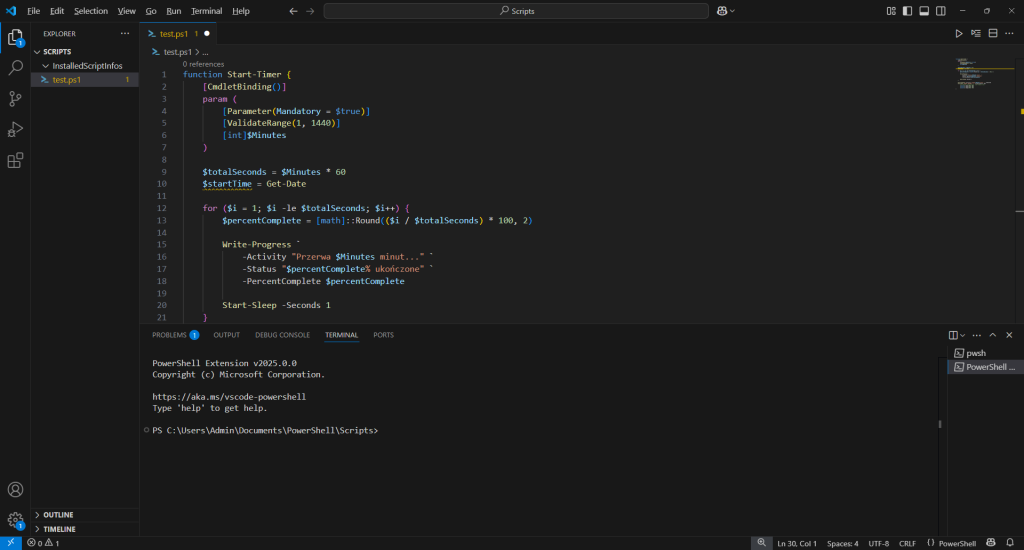Open notifications bell in status bar
The width and height of the screenshot is (1024, 550).
1010,543
